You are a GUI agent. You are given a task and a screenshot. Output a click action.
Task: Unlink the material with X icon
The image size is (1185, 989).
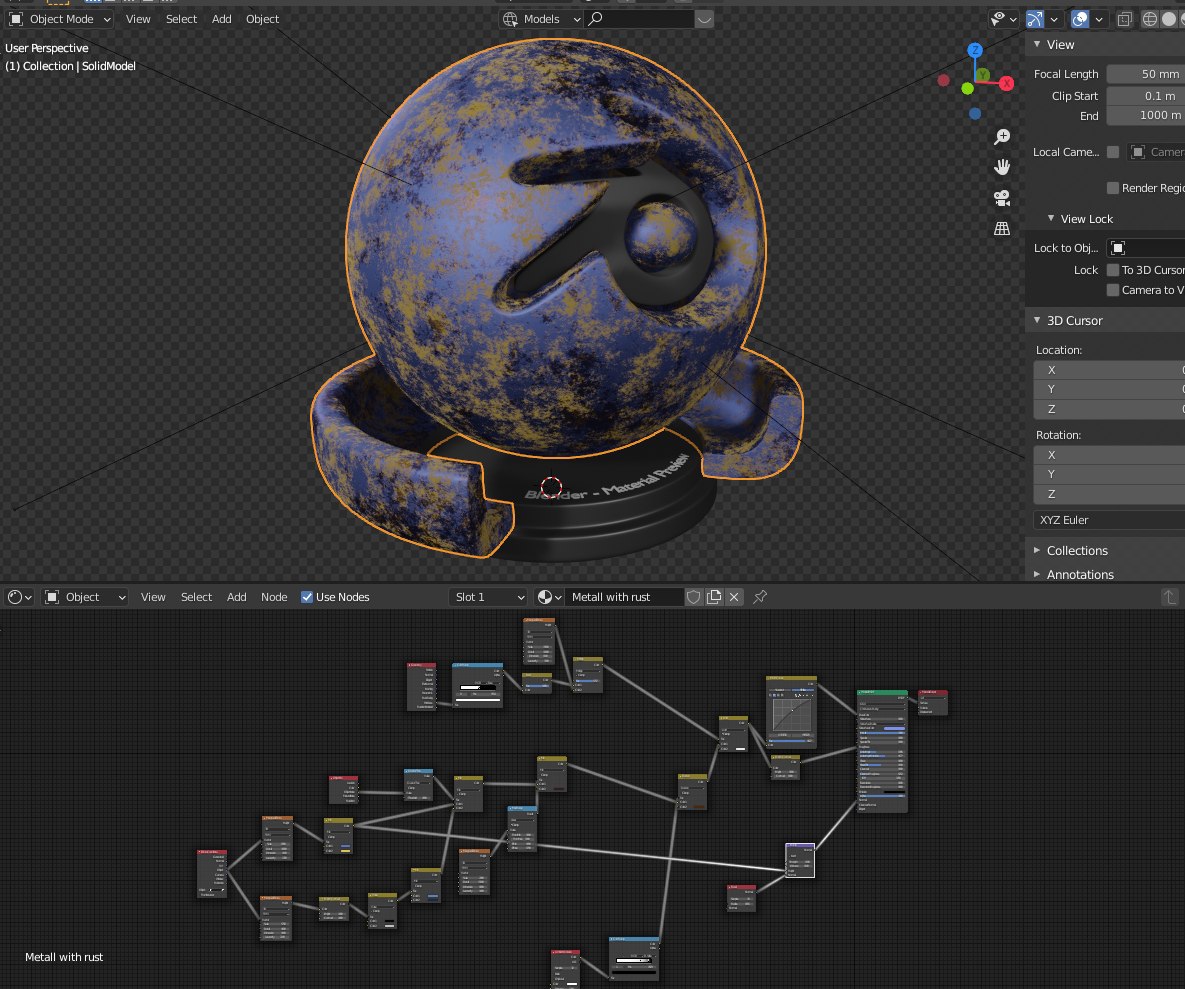click(x=734, y=597)
